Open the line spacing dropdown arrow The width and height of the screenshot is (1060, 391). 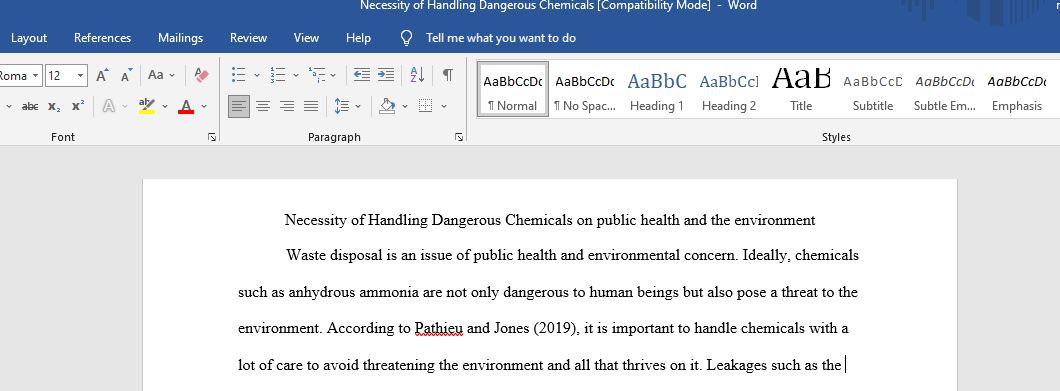tap(358, 107)
